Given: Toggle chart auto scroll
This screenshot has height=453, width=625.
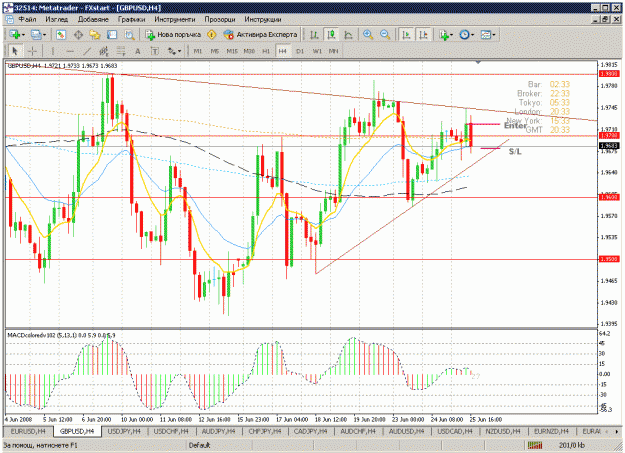Looking at the screenshot, I should (407, 35).
